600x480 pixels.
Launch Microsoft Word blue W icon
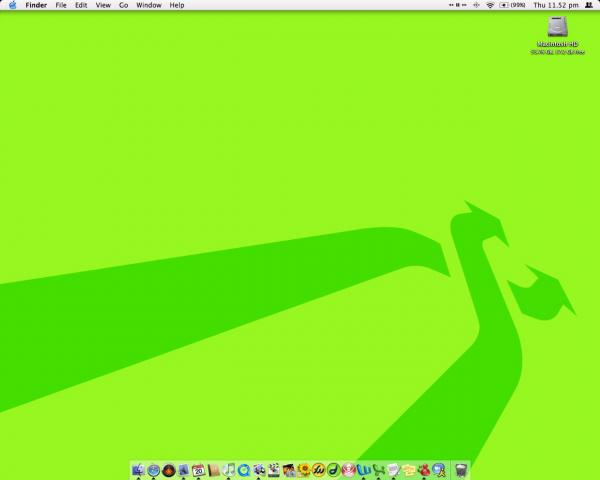[x=364, y=470]
